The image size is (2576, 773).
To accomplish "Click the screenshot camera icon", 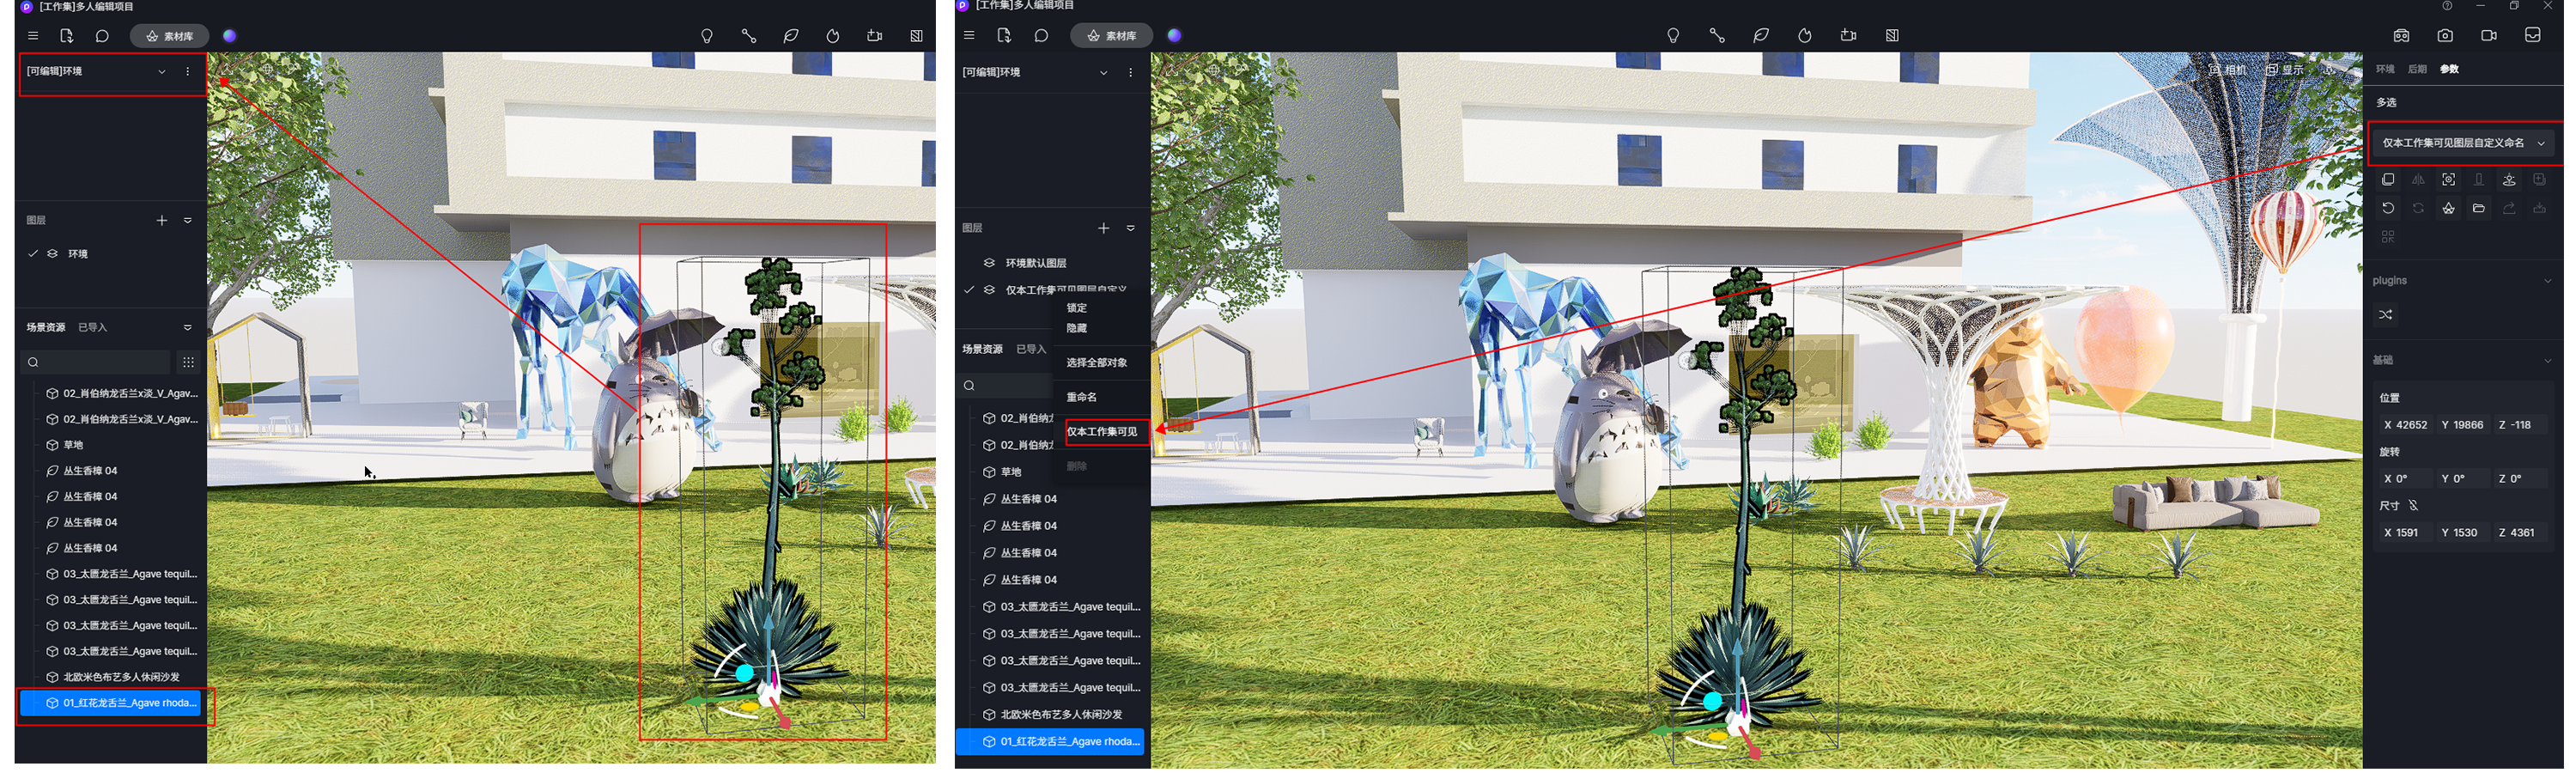I will pos(2445,35).
